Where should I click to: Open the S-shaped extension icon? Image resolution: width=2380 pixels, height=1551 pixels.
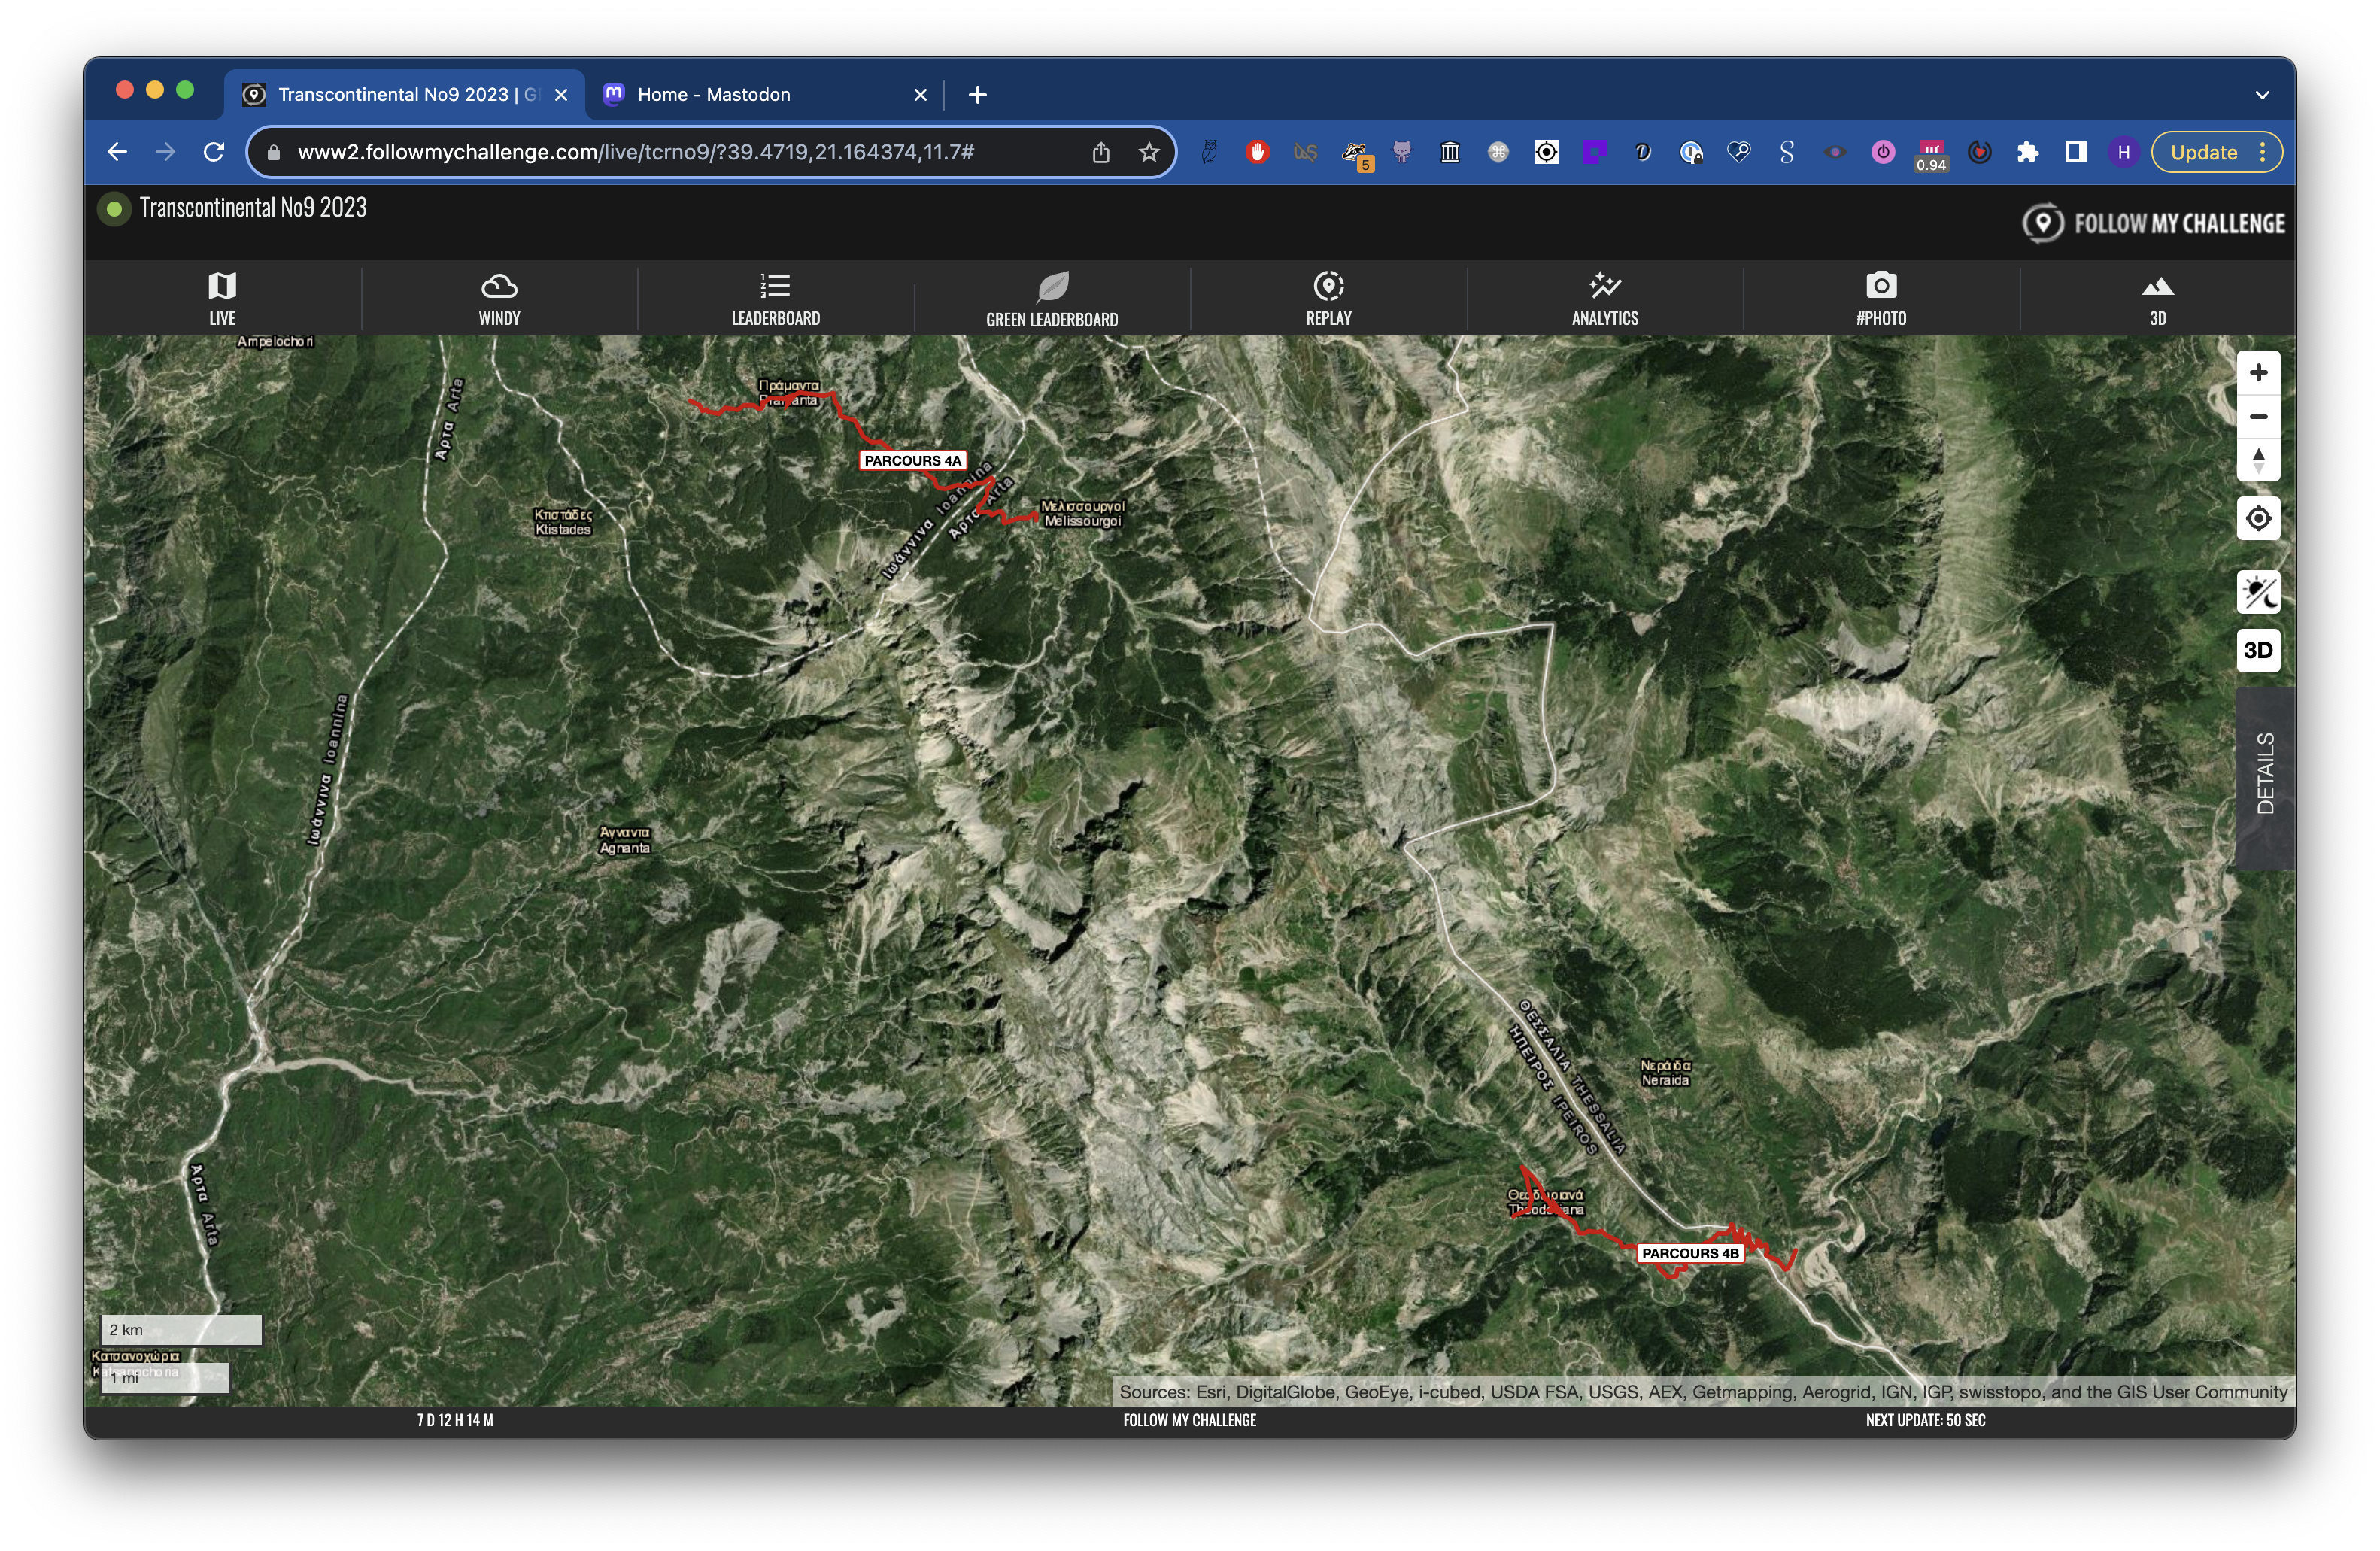pyautogui.click(x=1787, y=152)
